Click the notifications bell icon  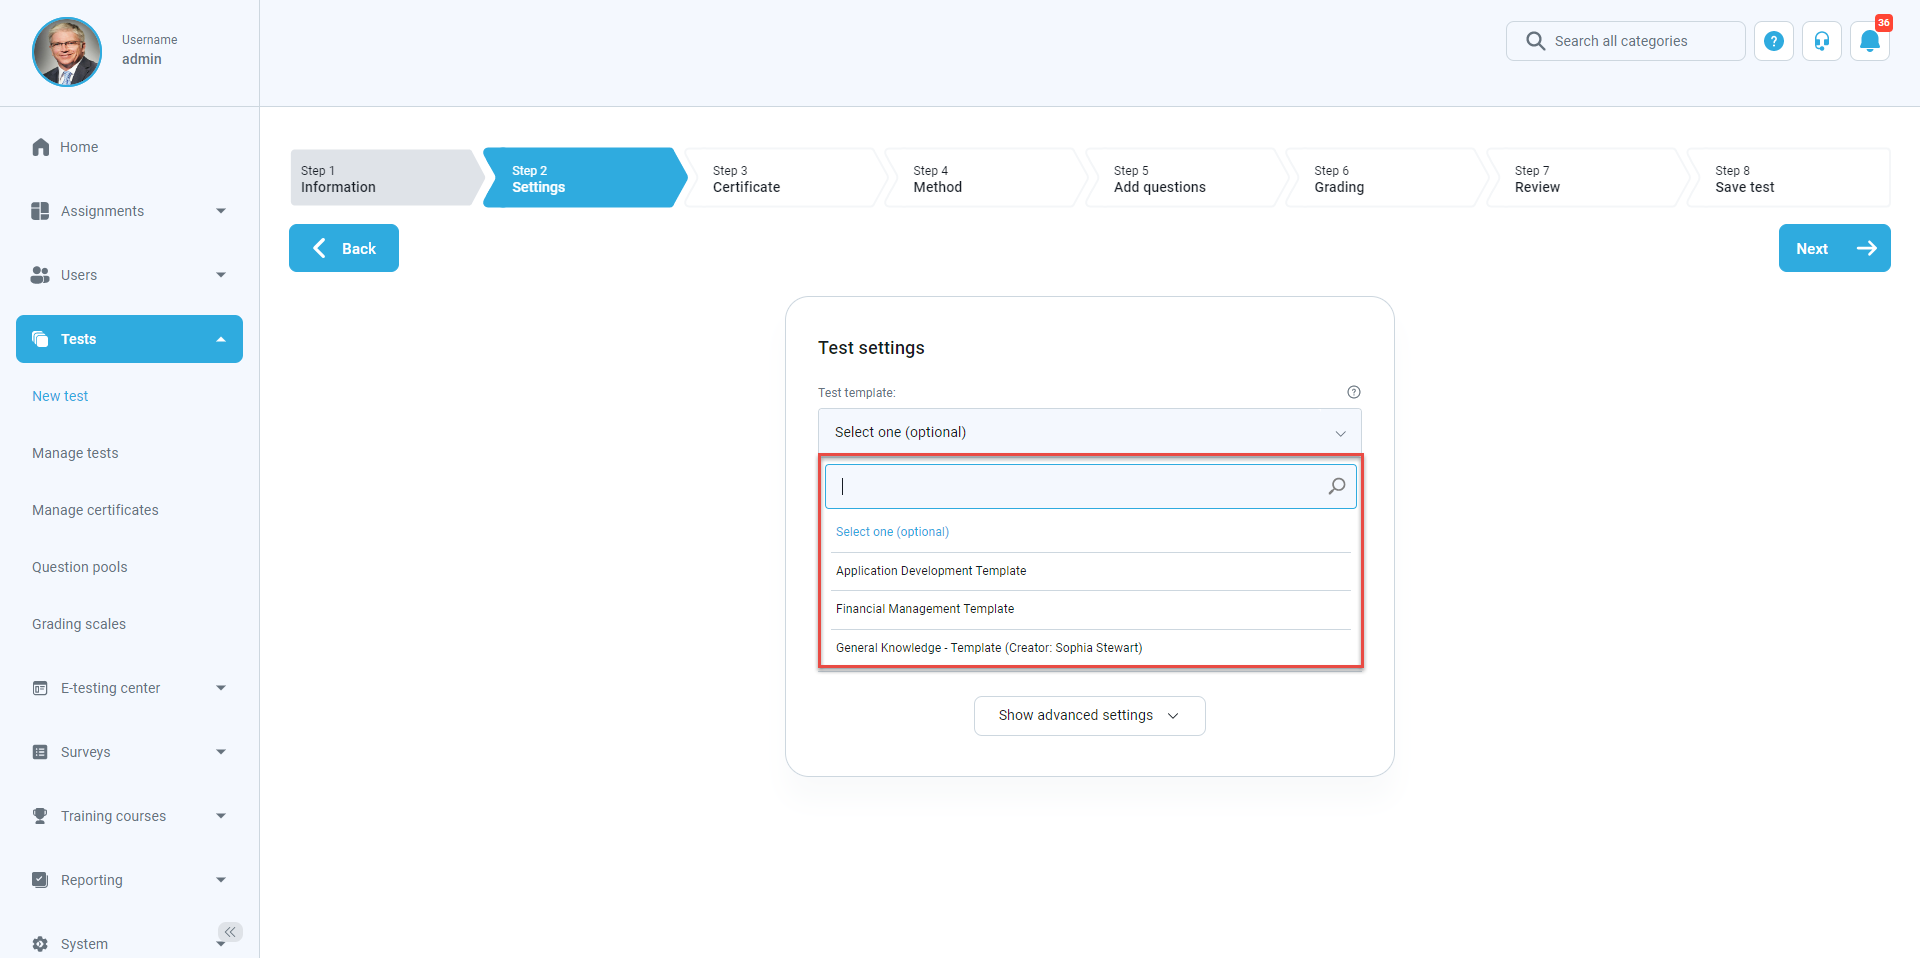(x=1869, y=42)
